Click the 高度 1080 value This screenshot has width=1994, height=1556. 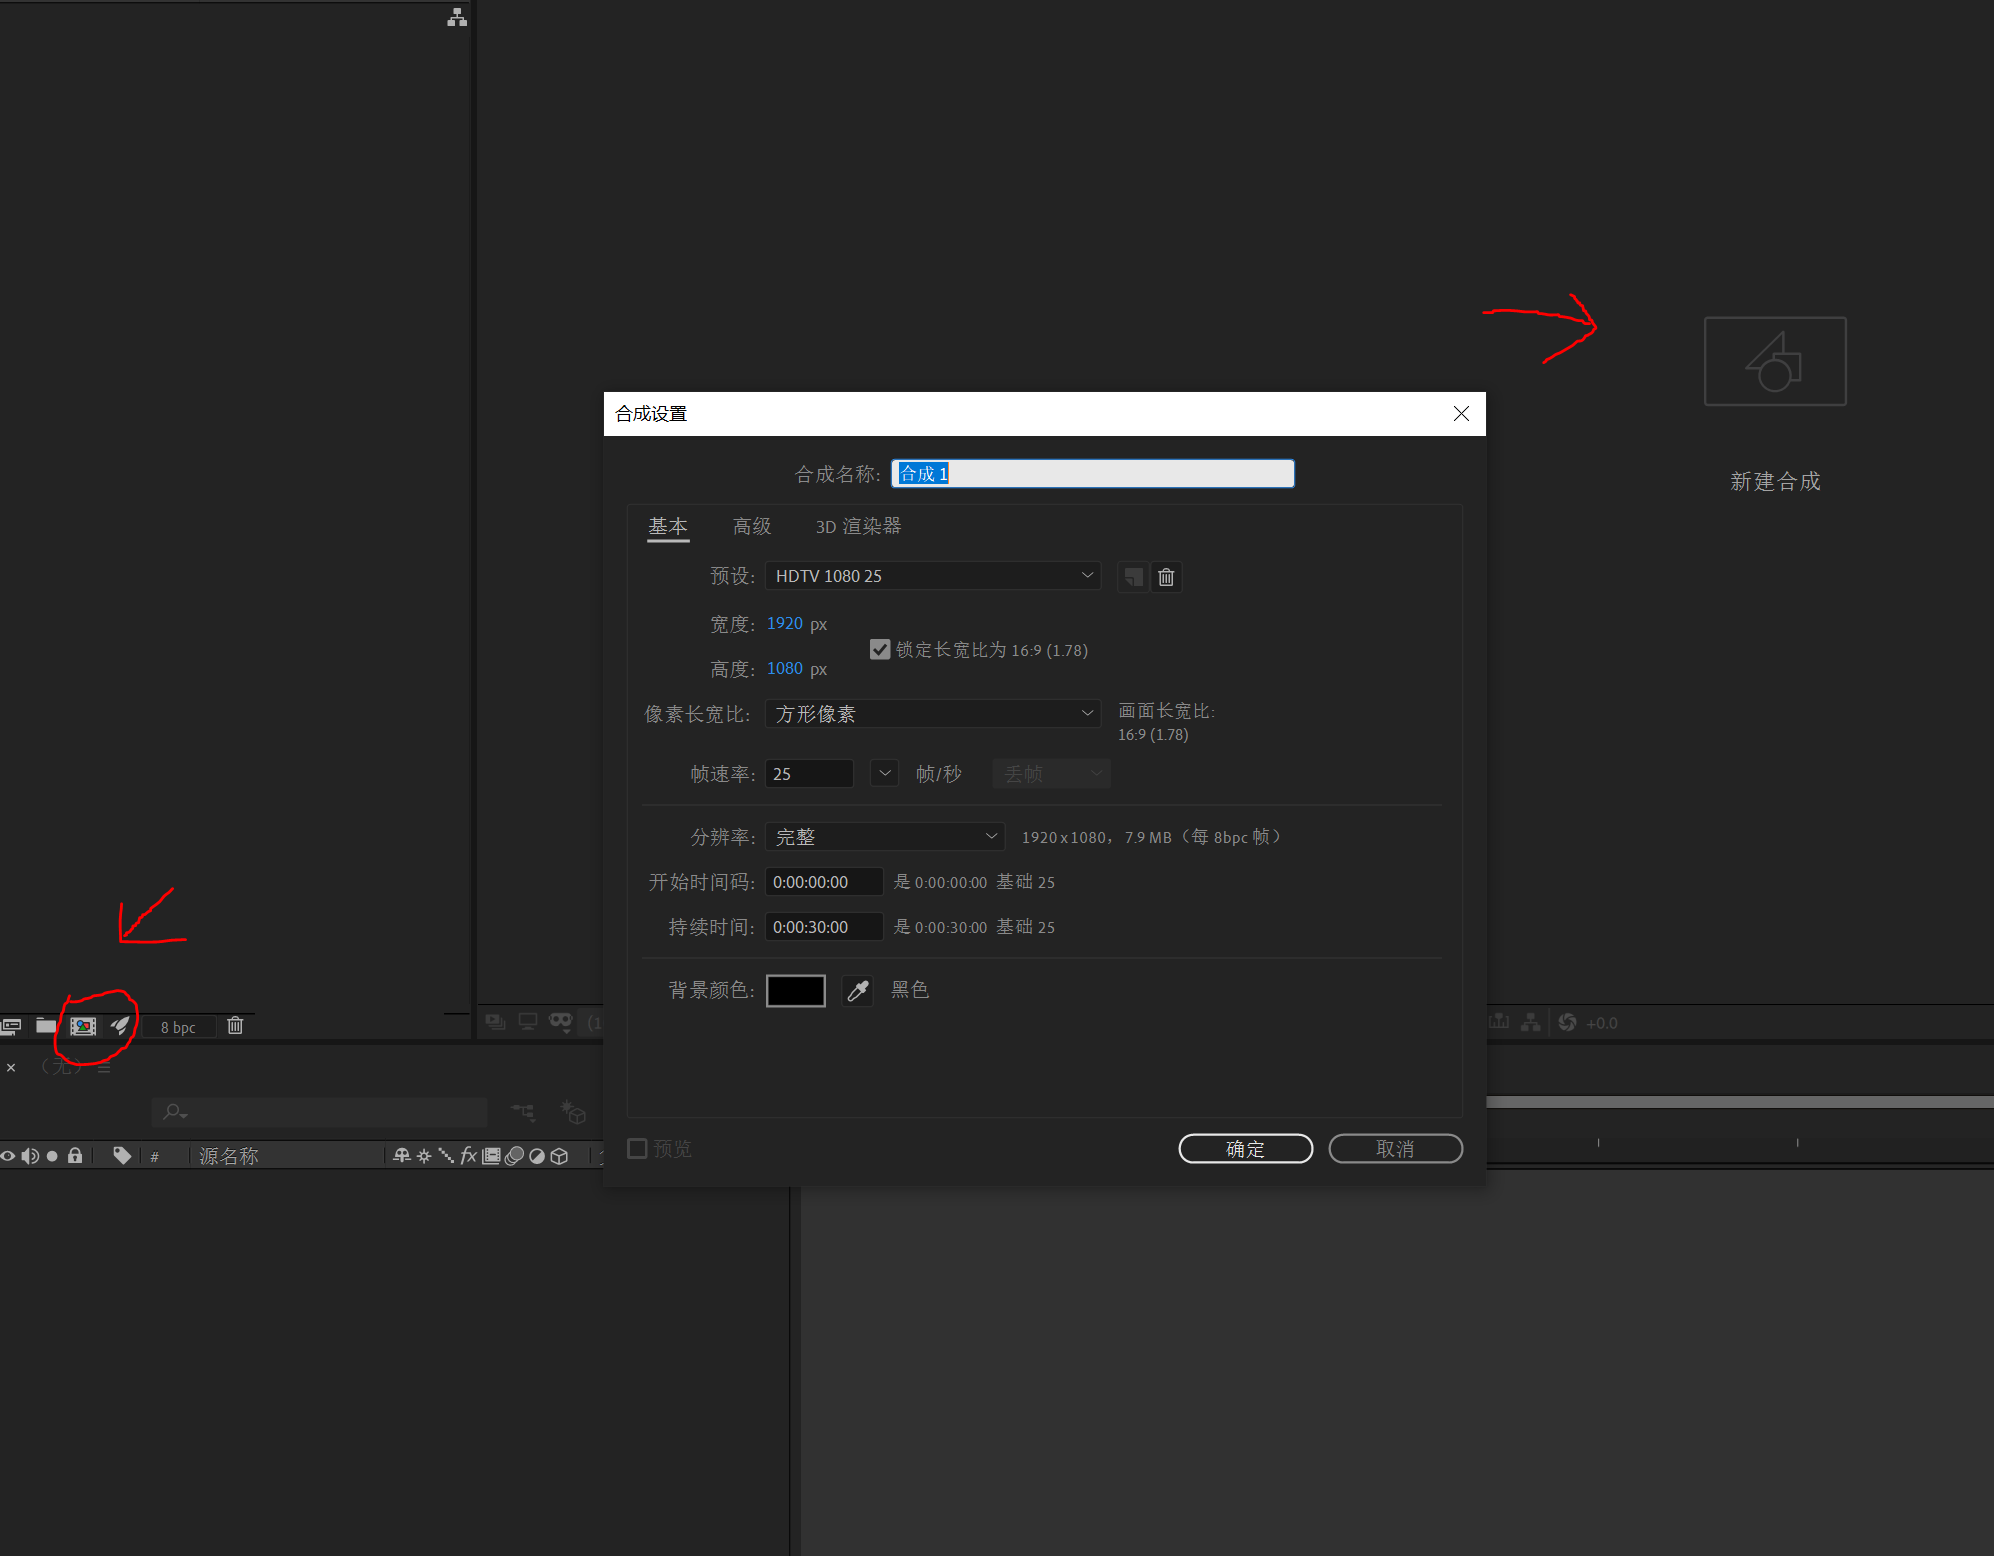pyautogui.click(x=784, y=668)
